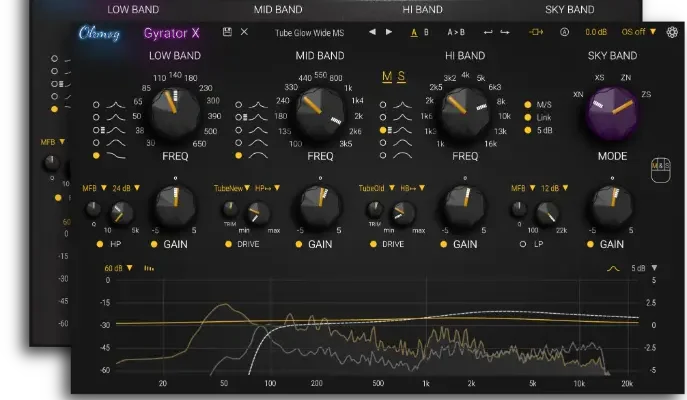Open the OS off oversampling dropdown
687x400 pixels.
(639, 32)
